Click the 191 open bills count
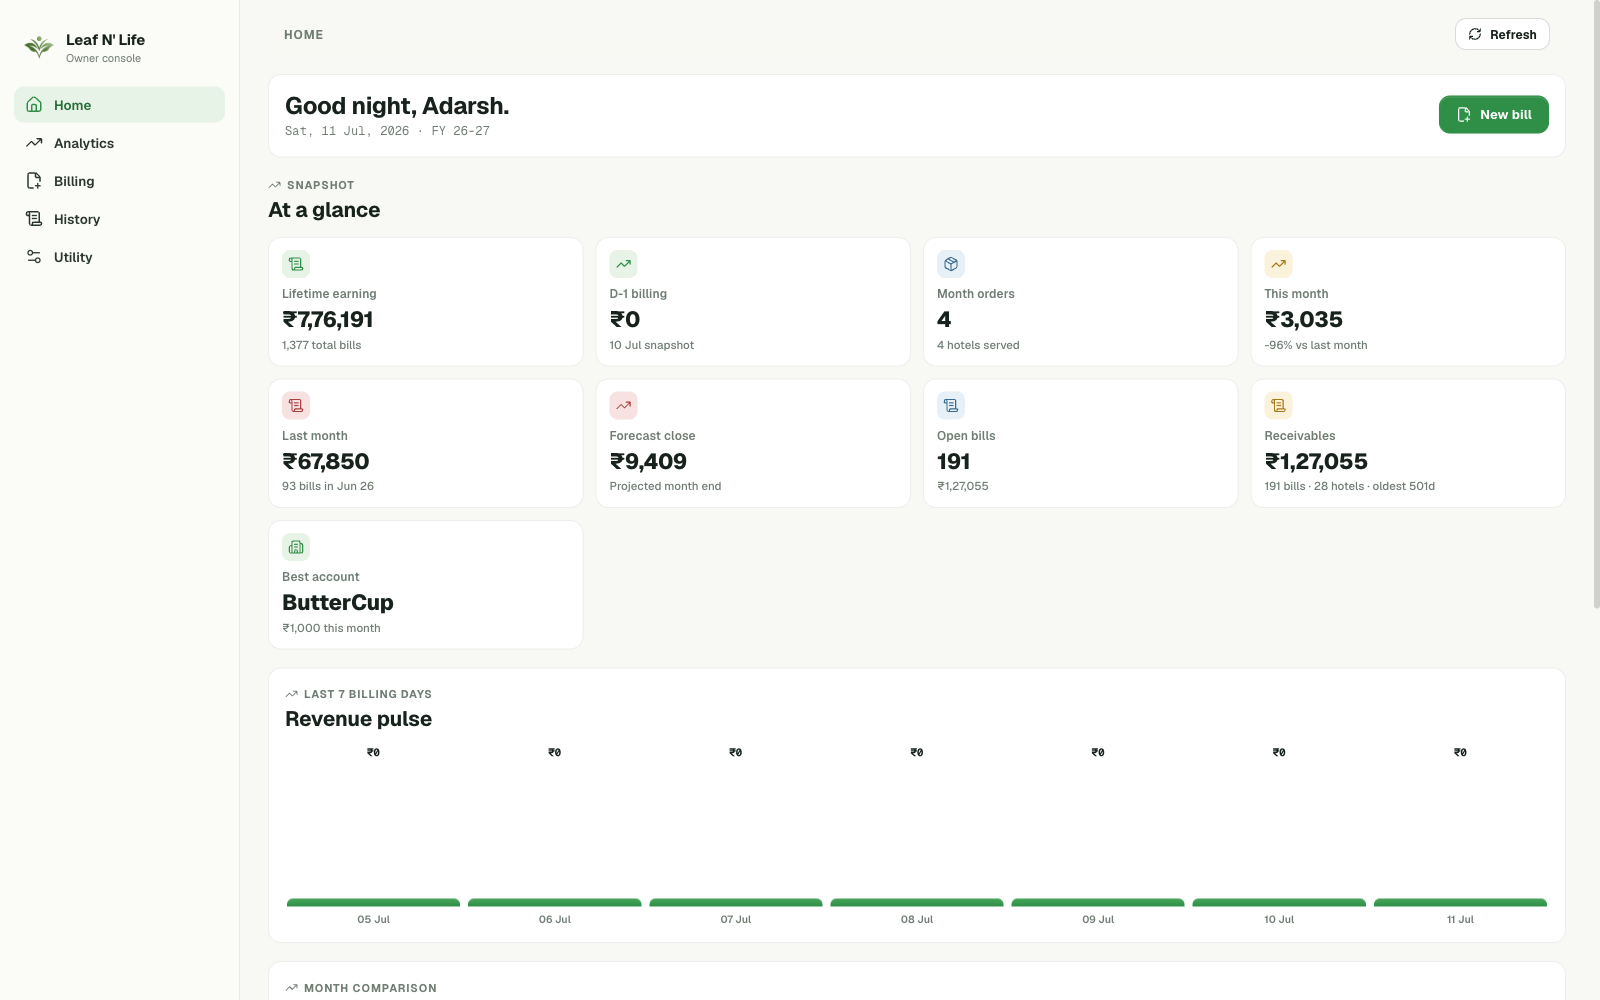 tap(953, 462)
